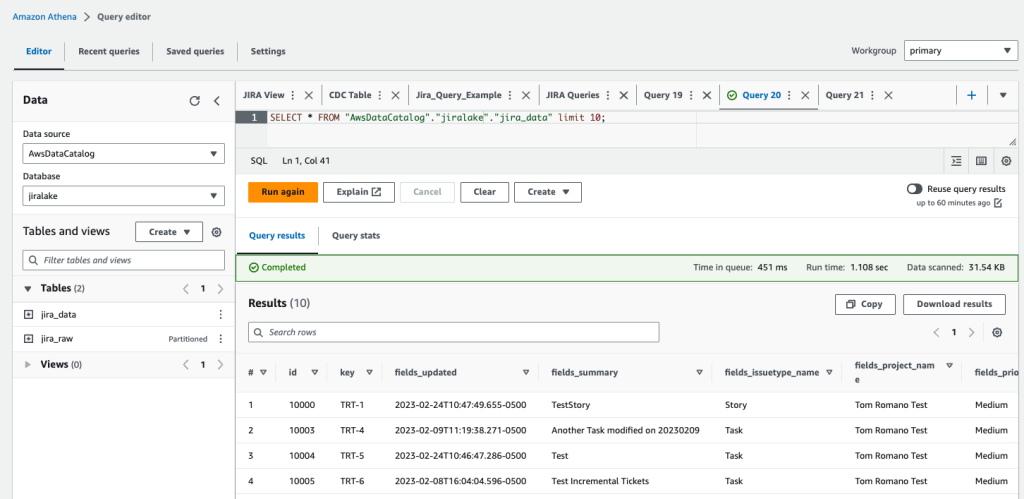Sort by the key column
Screen dimensions: 1024x499
(369, 372)
